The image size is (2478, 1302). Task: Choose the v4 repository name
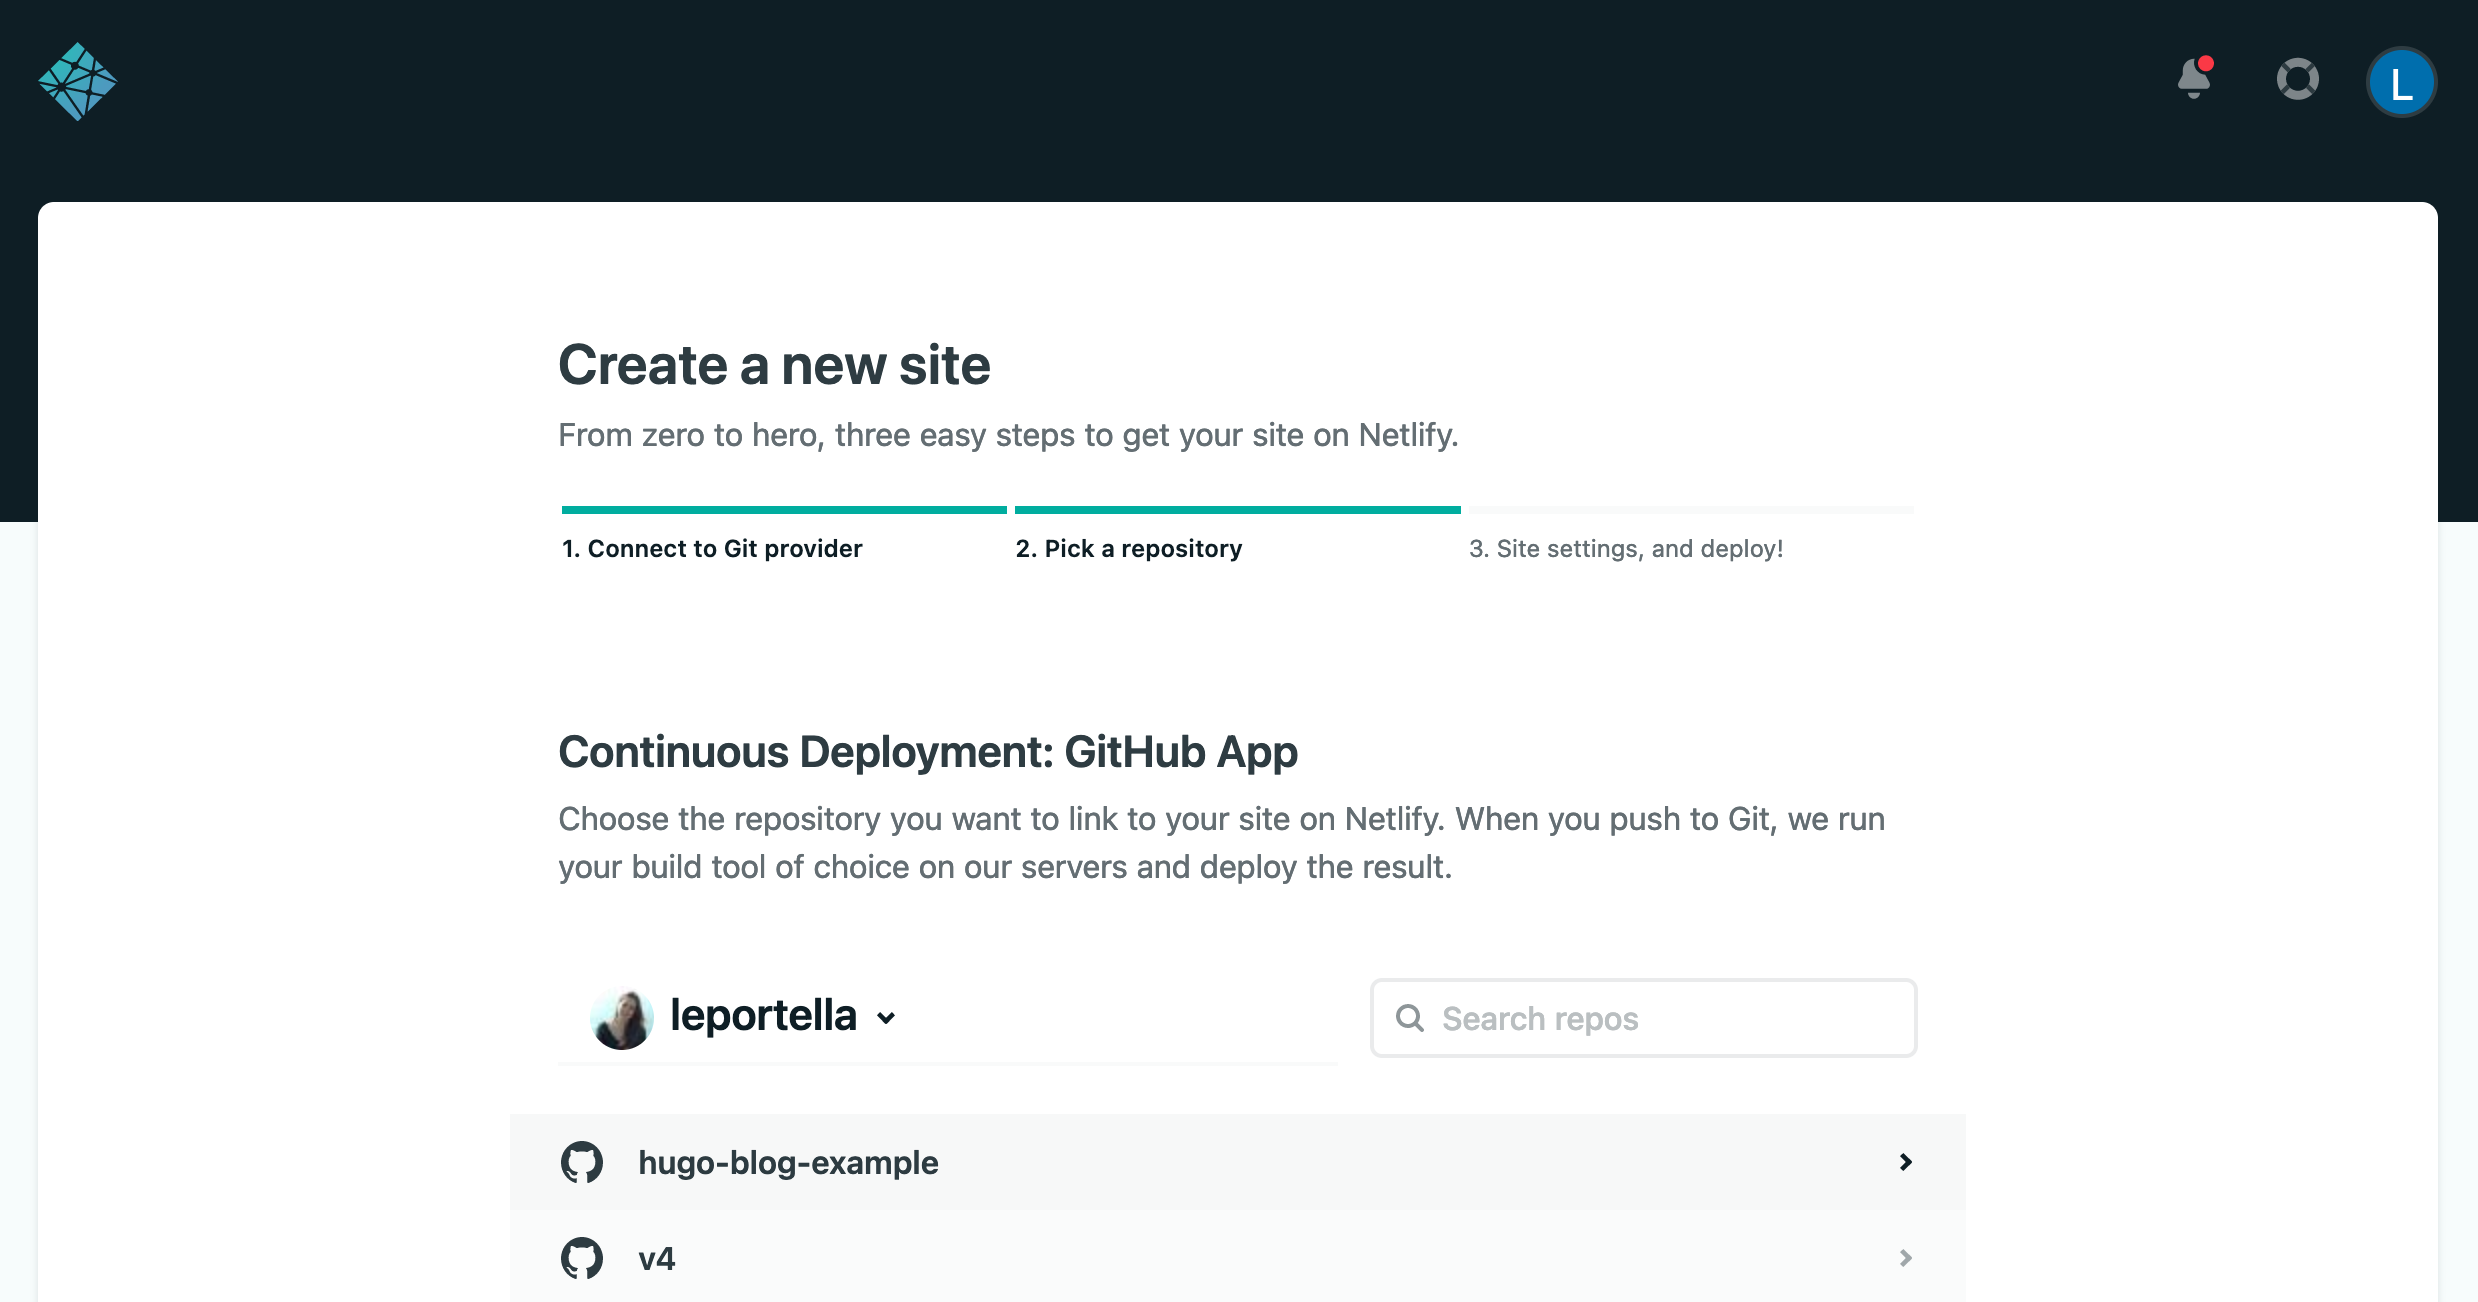coord(657,1259)
